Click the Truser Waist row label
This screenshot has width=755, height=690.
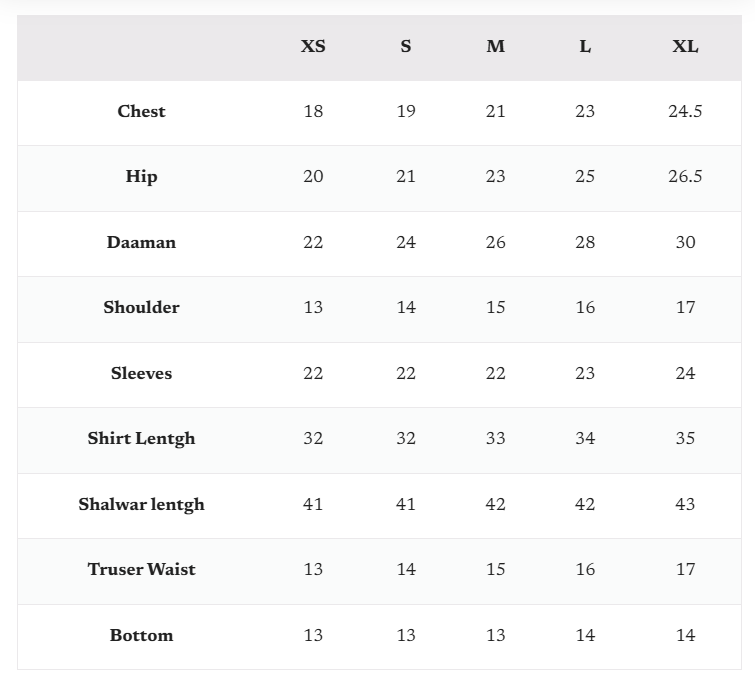coord(141,569)
